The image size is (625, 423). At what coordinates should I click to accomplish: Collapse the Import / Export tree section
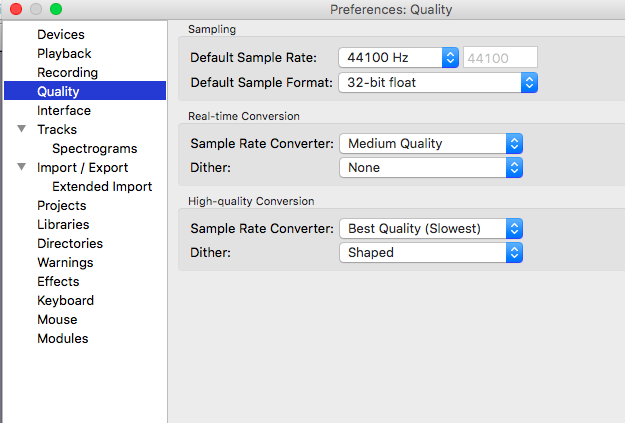pyautogui.click(x=22, y=168)
